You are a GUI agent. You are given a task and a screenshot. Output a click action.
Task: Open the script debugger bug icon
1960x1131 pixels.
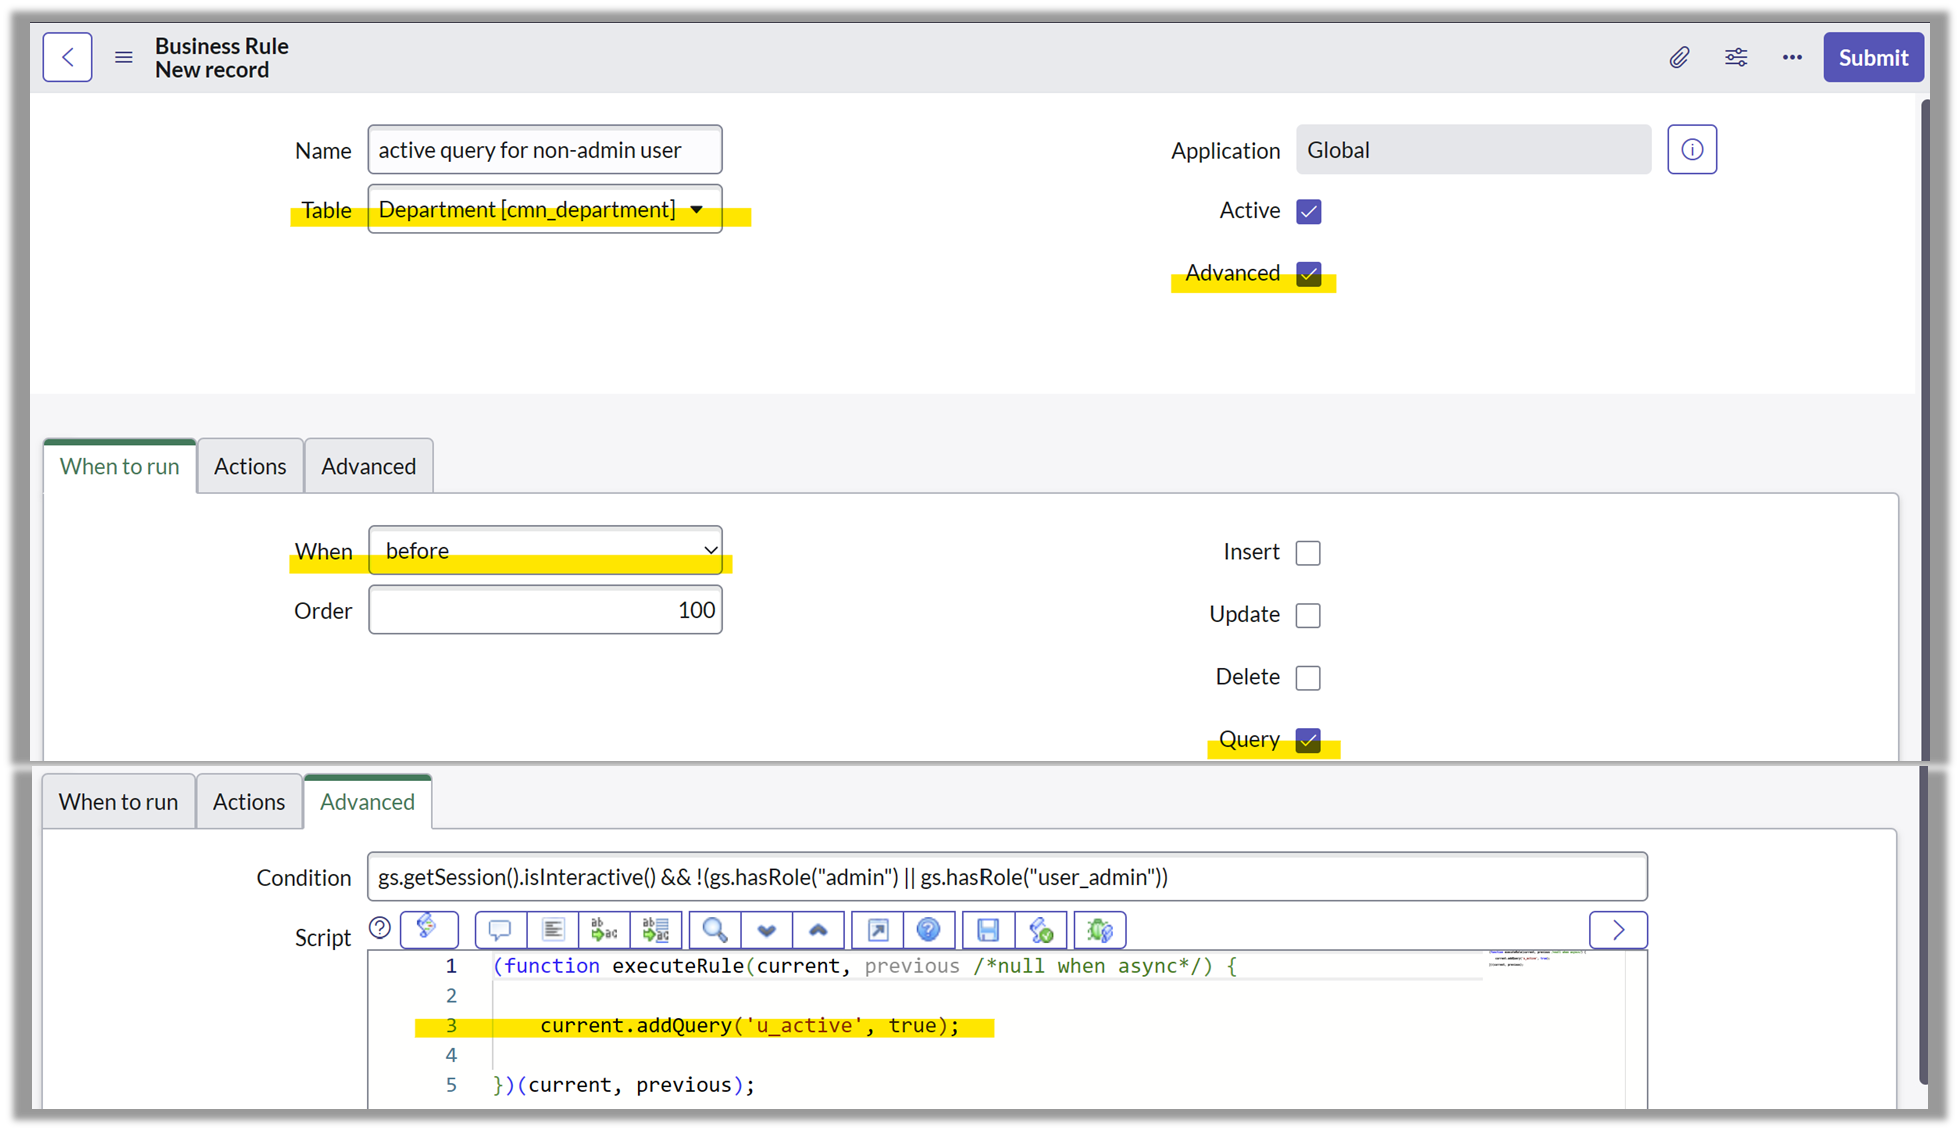pos(1100,930)
